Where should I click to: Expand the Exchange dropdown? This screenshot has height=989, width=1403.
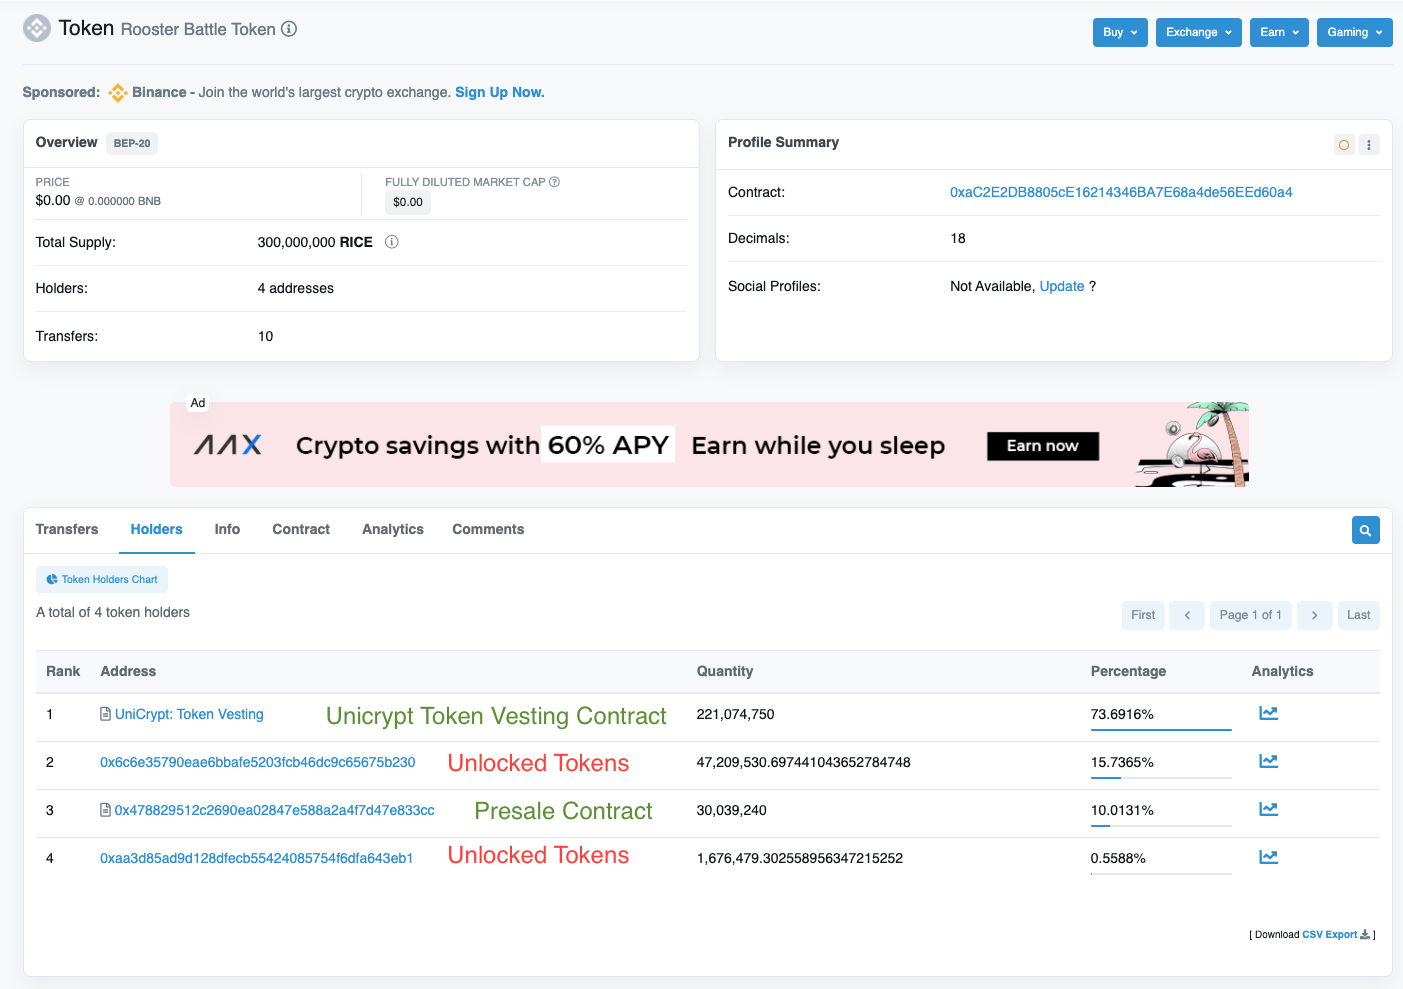pyautogui.click(x=1198, y=32)
